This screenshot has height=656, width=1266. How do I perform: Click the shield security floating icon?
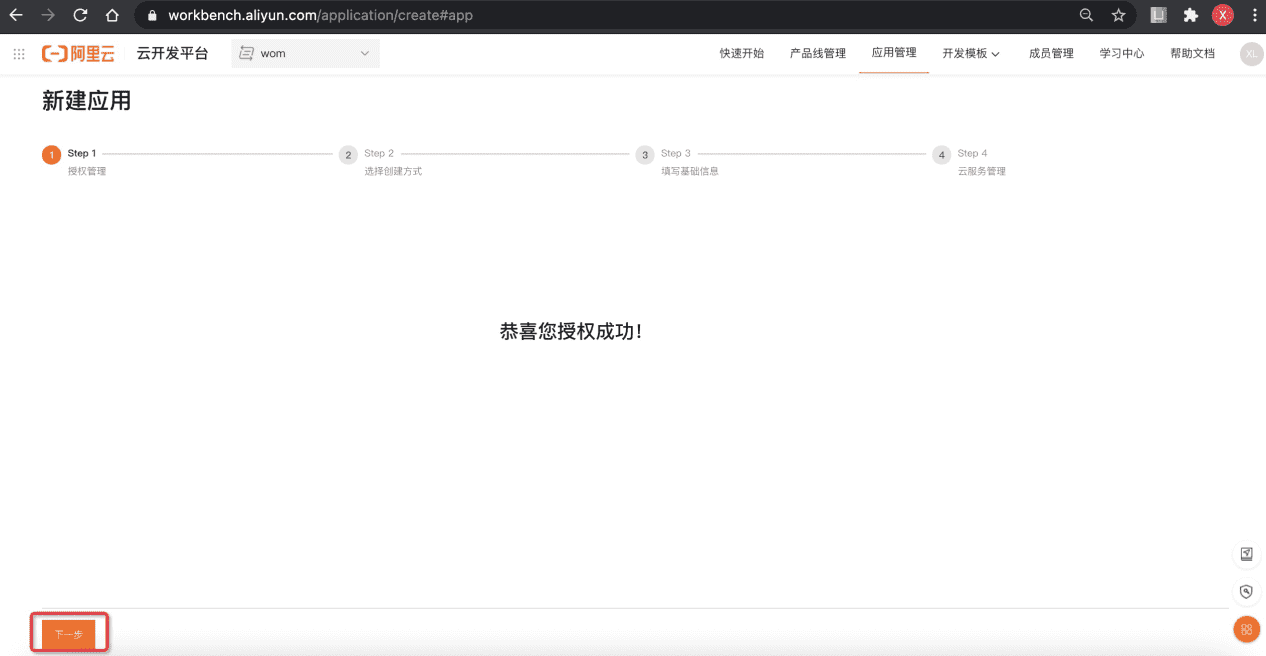click(1246, 591)
